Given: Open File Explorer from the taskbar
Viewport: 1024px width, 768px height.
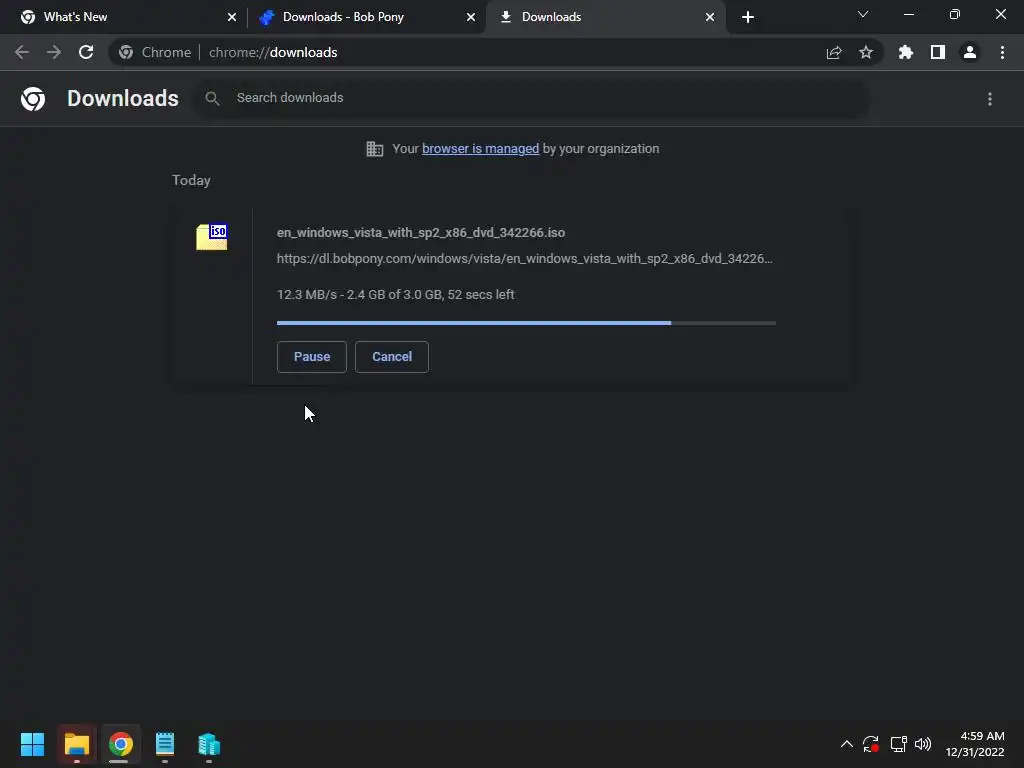Looking at the screenshot, I should pyautogui.click(x=76, y=744).
